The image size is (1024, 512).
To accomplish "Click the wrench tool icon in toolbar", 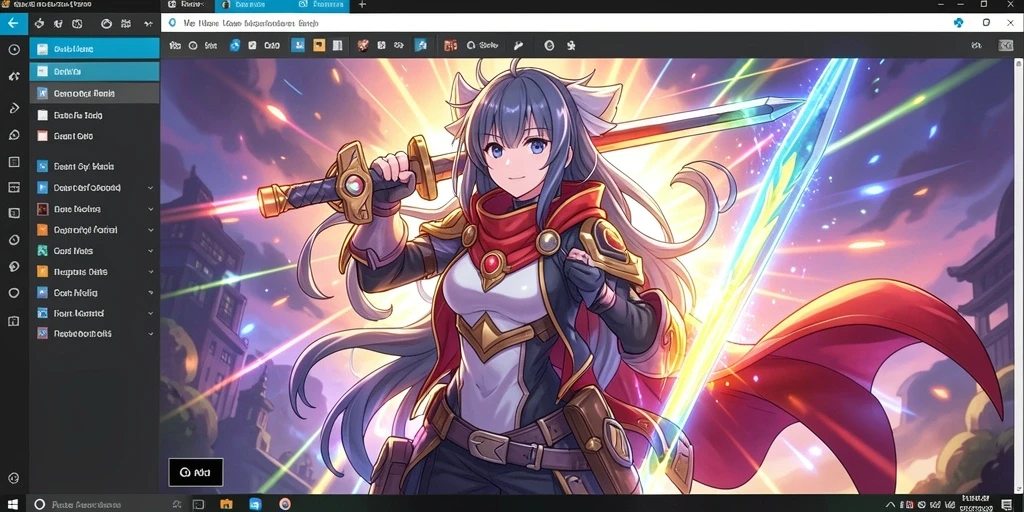I will (519, 46).
